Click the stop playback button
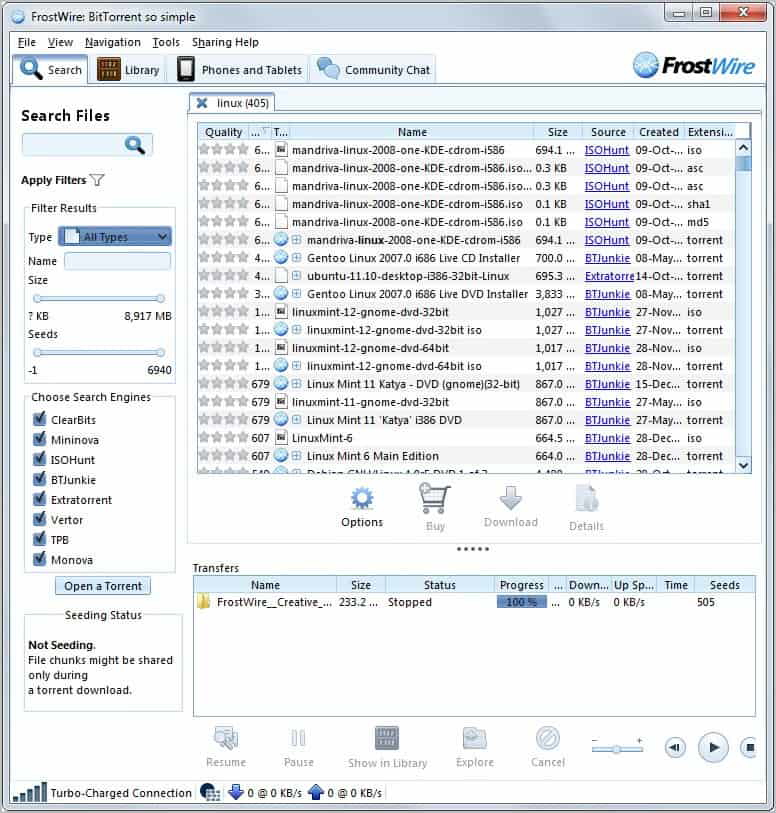This screenshot has height=813, width=776. (749, 747)
